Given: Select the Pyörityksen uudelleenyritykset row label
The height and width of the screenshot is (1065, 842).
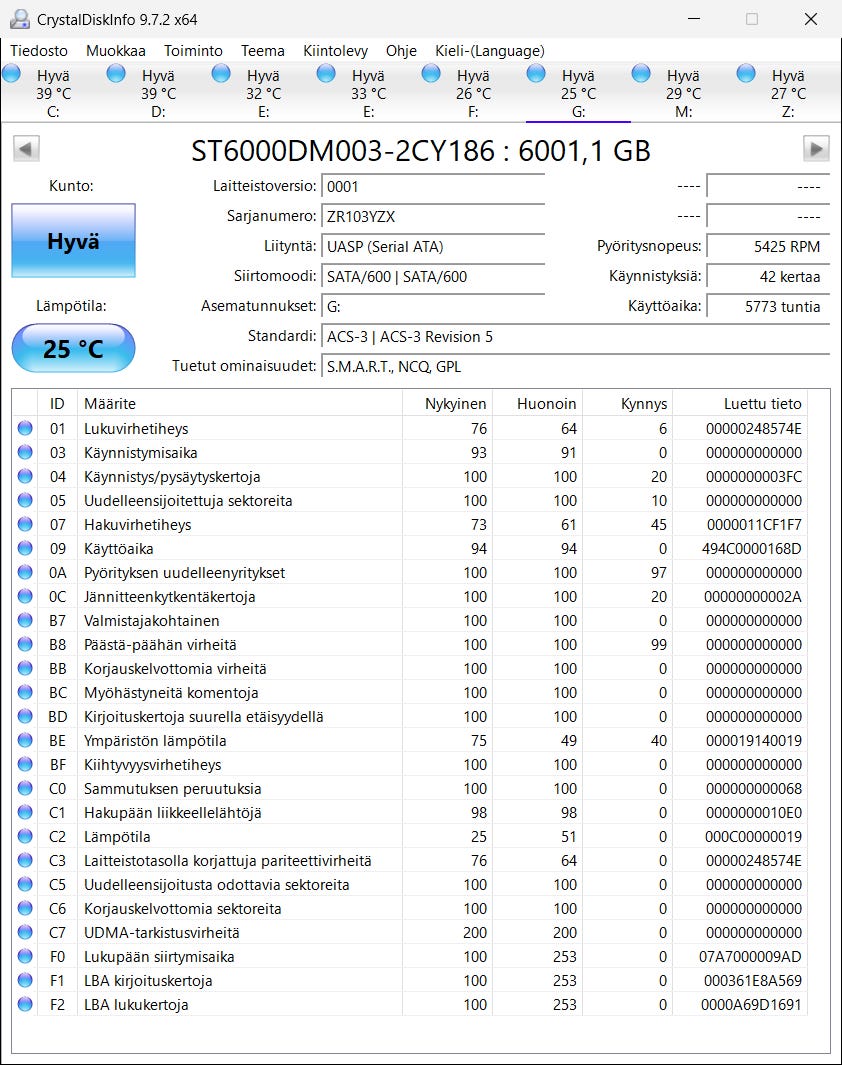Looking at the screenshot, I should click(184, 573).
